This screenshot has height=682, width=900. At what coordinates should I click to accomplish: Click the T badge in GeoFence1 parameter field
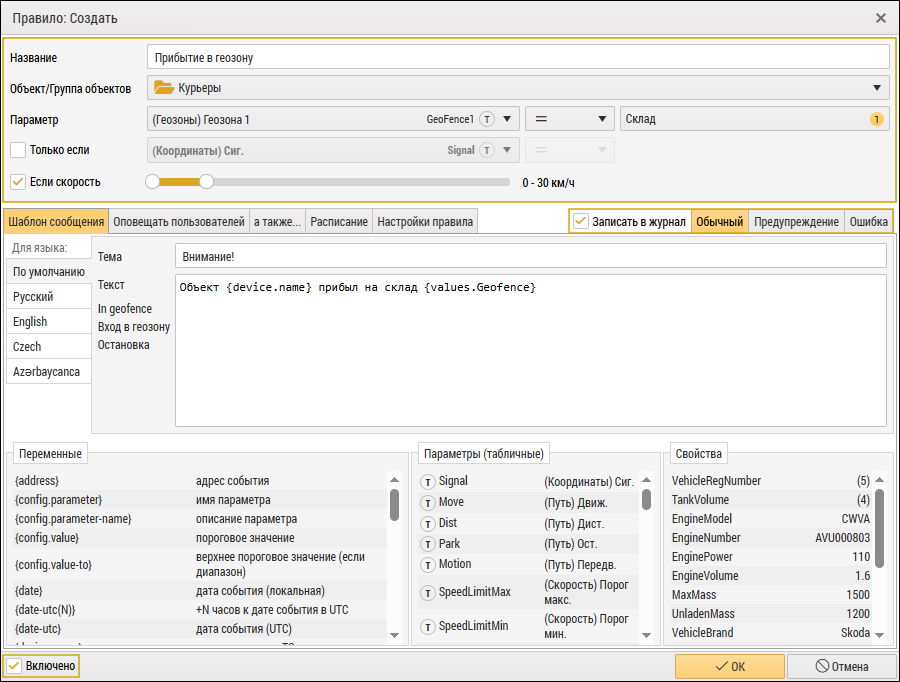click(487, 120)
